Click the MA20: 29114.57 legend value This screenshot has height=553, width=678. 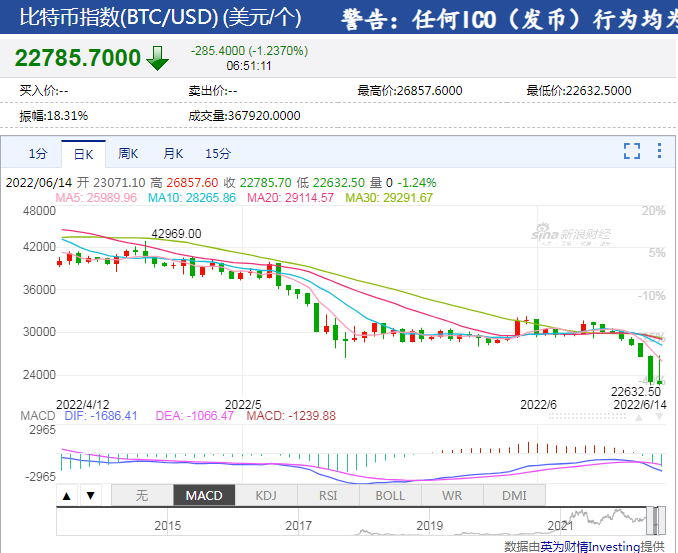290,198
